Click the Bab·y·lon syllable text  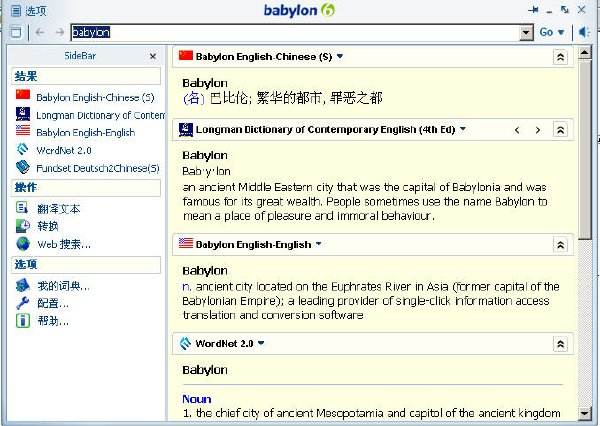(207, 171)
